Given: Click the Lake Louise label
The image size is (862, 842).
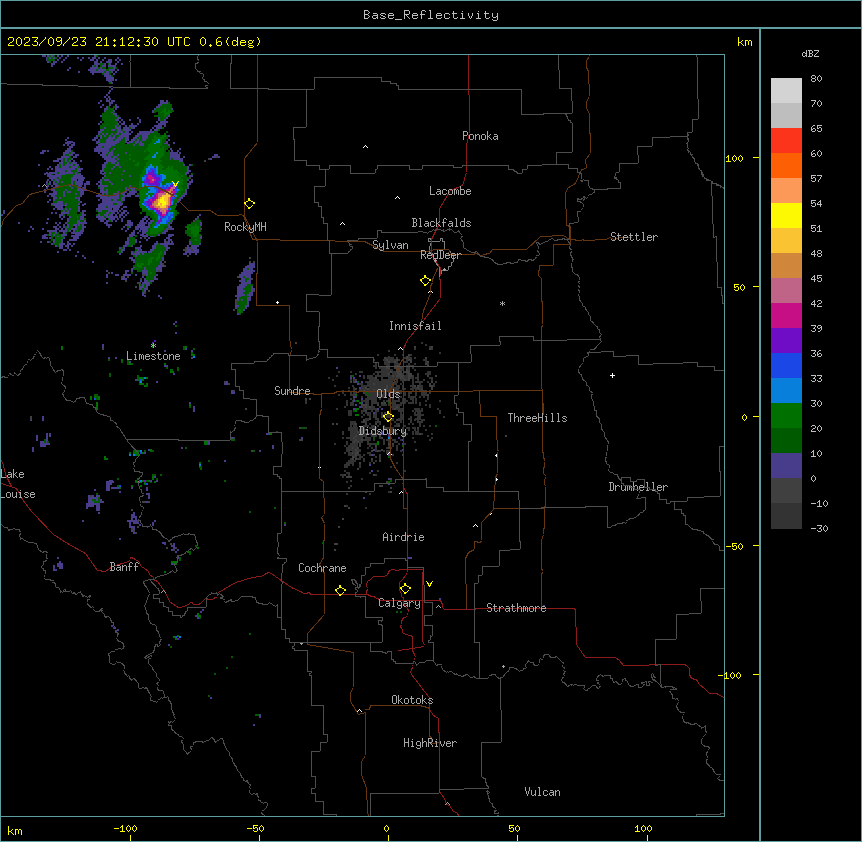Looking at the screenshot, I should [16, 484].
